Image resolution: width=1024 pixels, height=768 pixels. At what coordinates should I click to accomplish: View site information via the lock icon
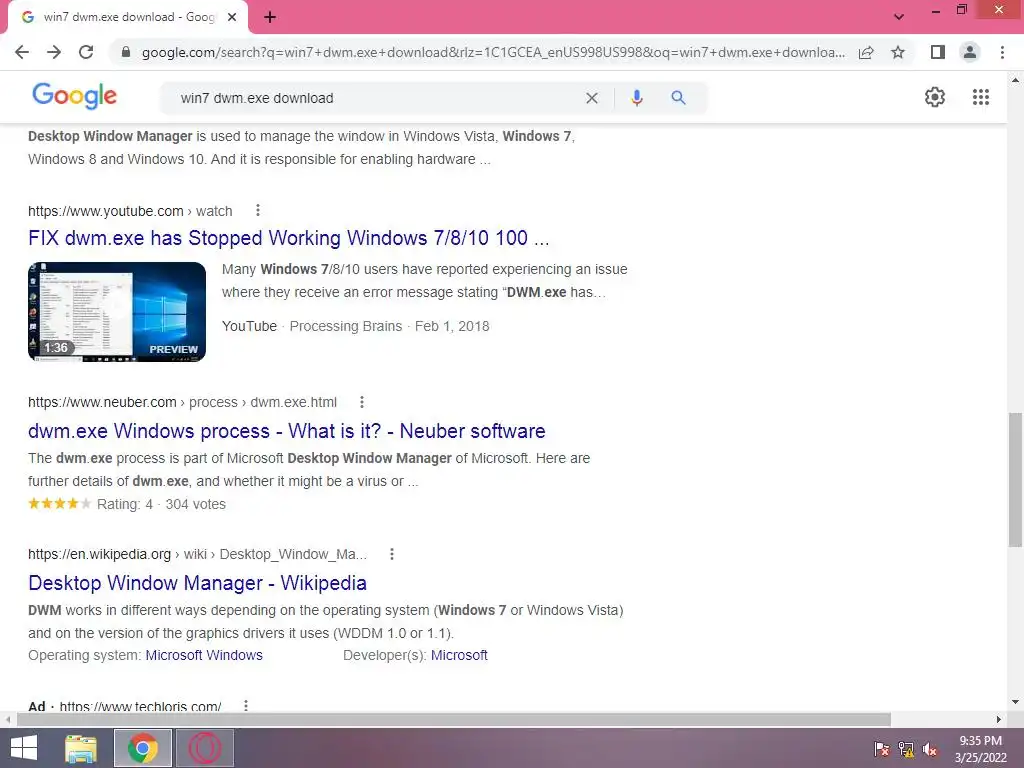tap(126, 52)
